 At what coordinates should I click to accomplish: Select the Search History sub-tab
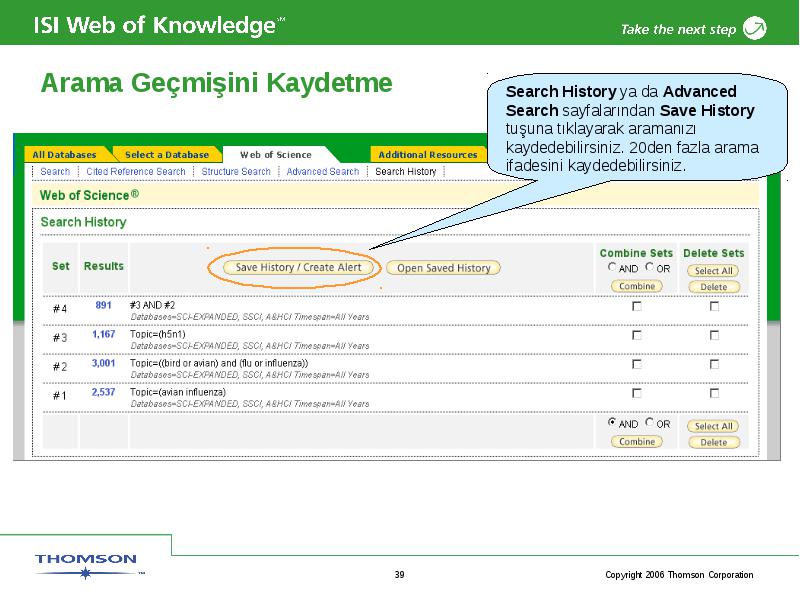tap(406, 171)
